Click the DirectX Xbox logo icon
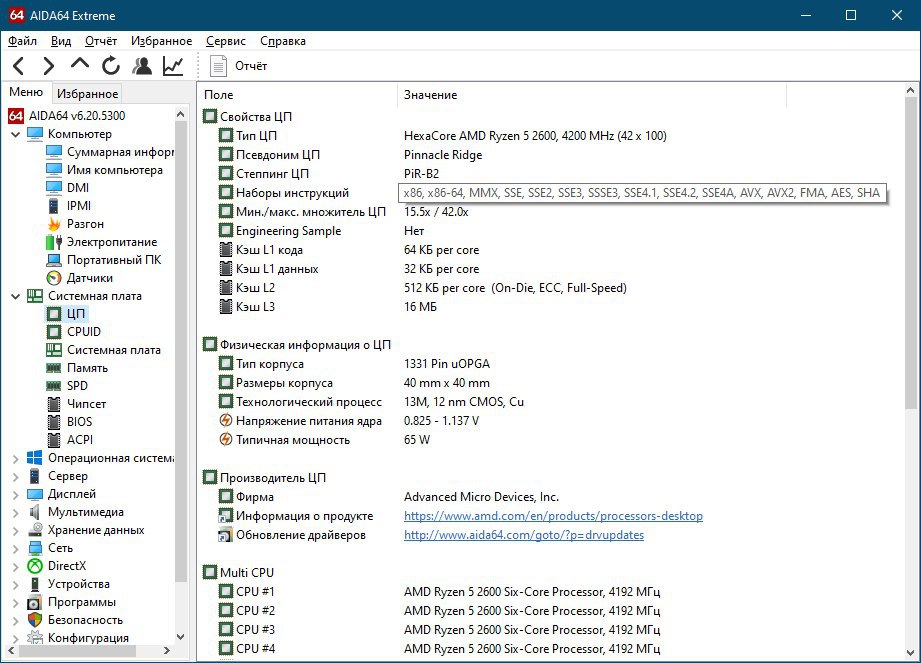Viewport: 921px width, 663px height. tap(35, 566)
